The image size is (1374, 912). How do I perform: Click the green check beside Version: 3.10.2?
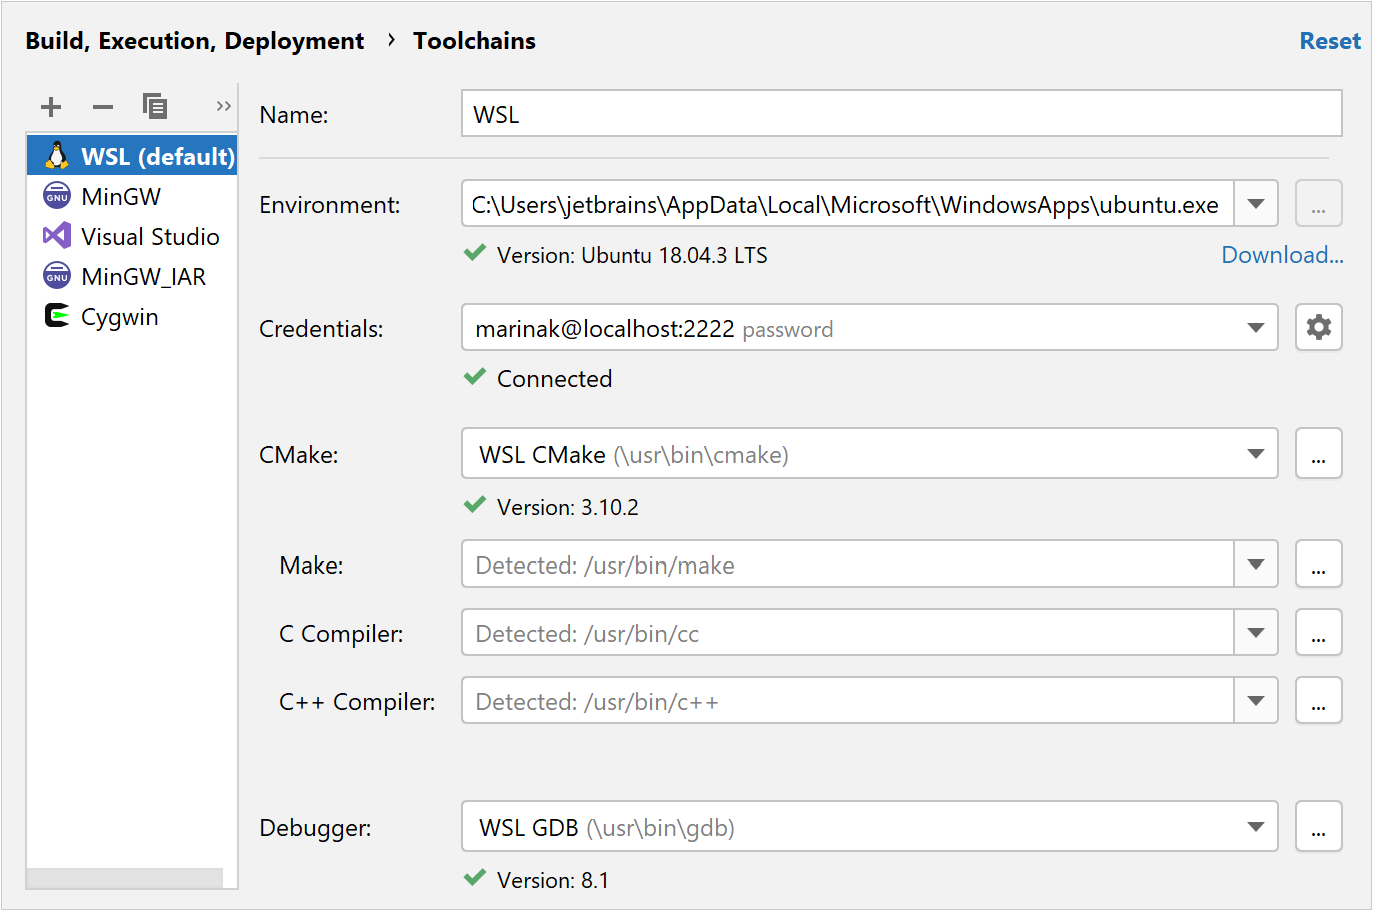(x=475, y=505)
